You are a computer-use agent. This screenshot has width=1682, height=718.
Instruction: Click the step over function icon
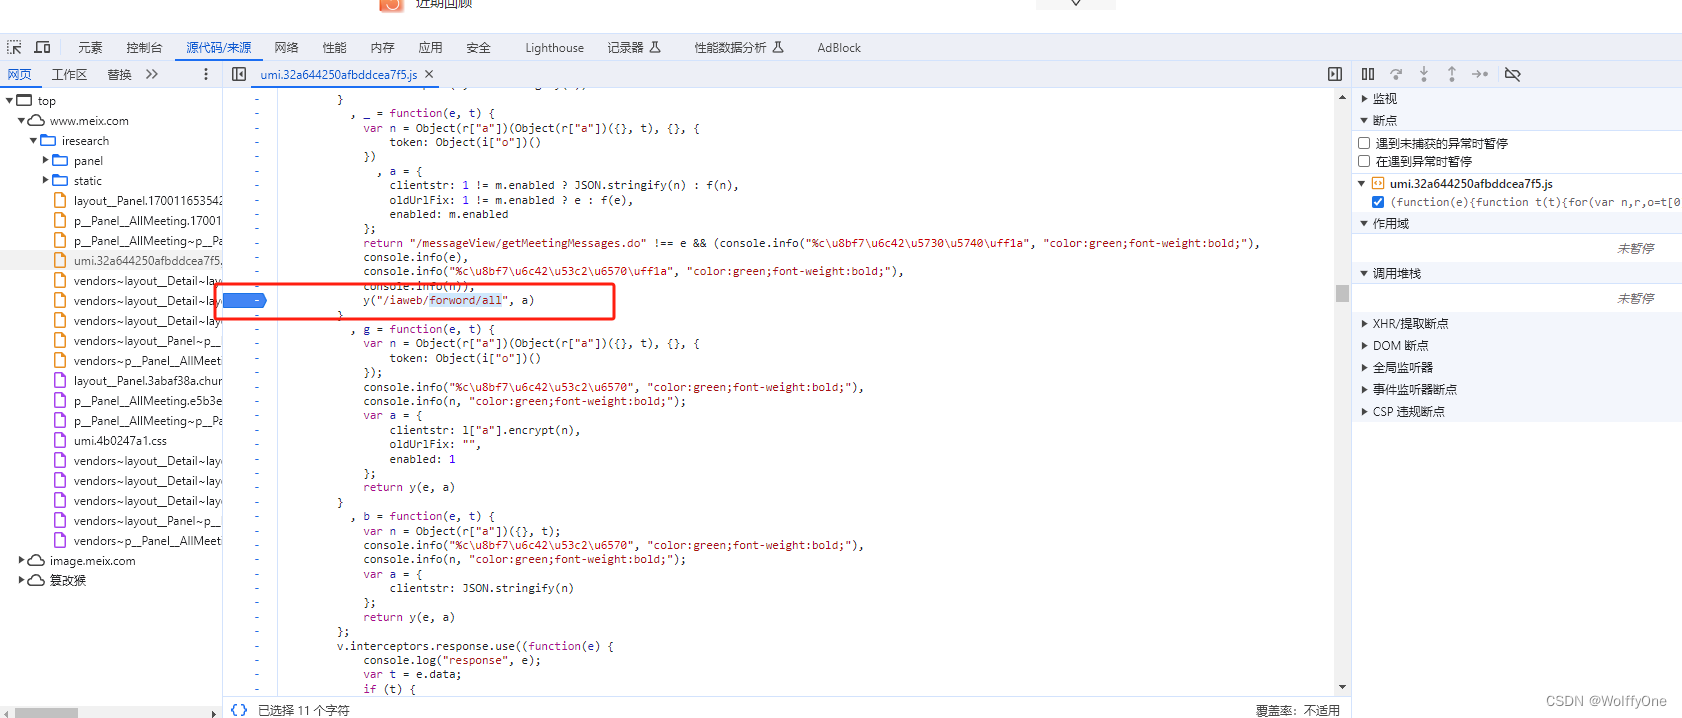point(1396,74)
